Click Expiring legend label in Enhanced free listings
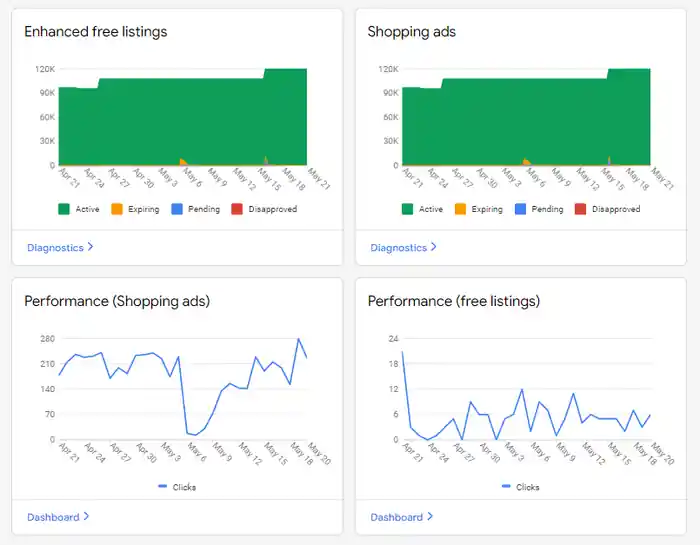 (143, 209)
